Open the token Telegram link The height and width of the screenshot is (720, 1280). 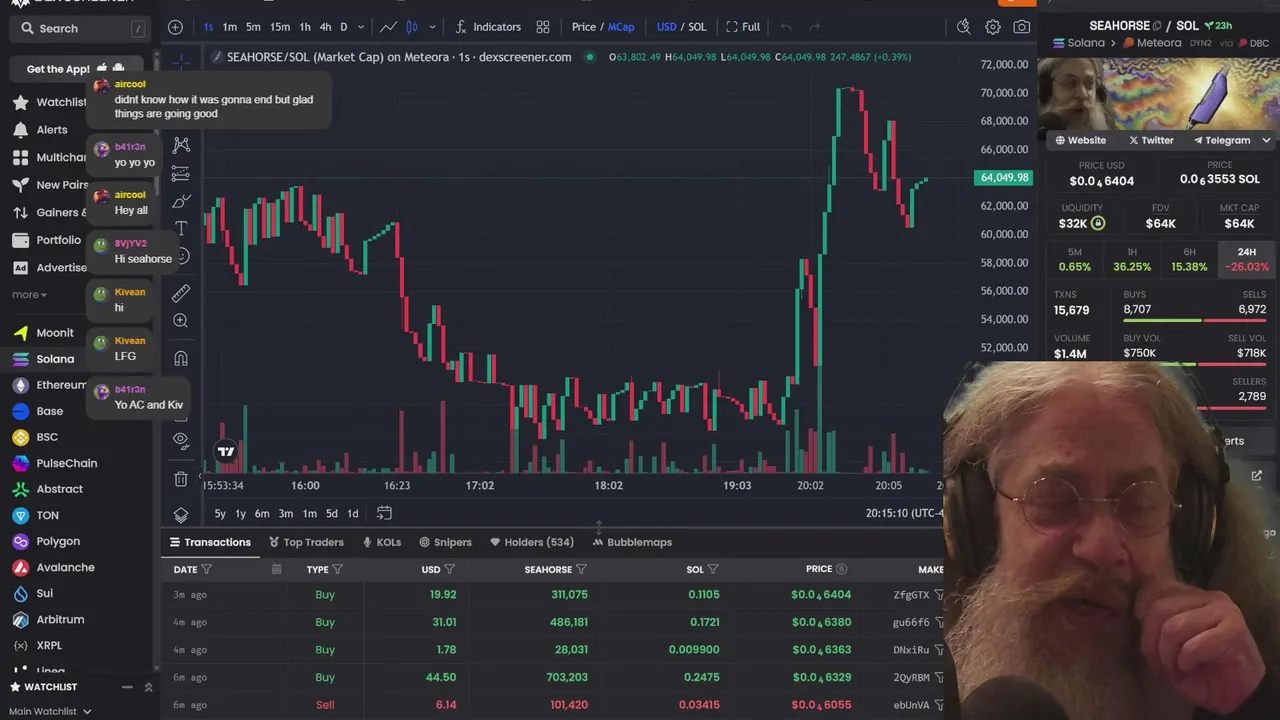point(1221,141)
